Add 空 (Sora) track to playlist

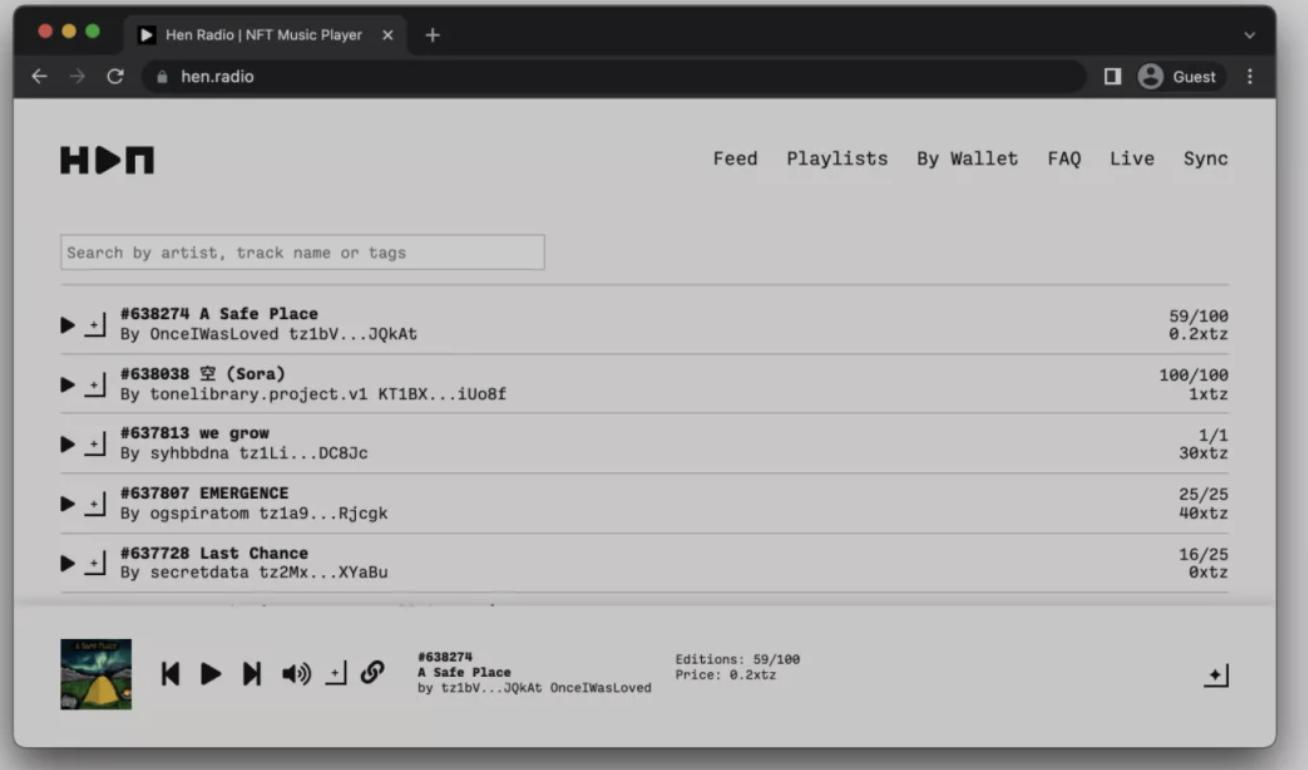(94, 385)
